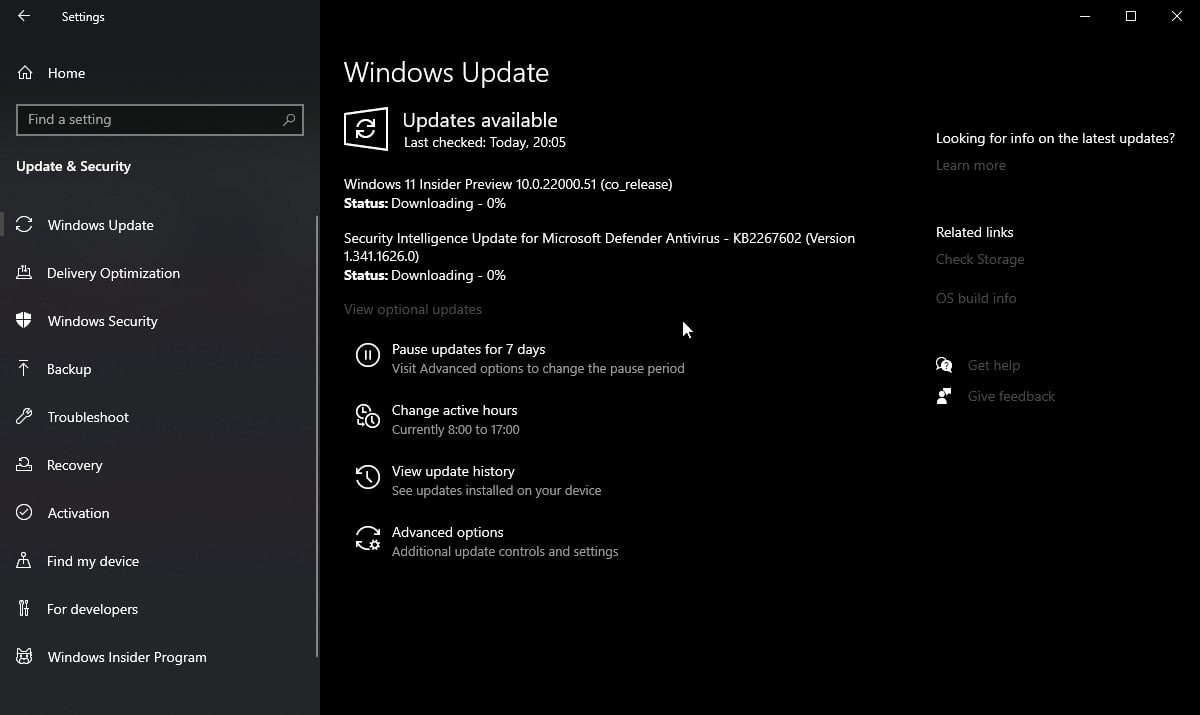The height and width of the screenshot is (715, 1200).
Task: Click the active hours clock icon
Action: (x=368, y=416)
